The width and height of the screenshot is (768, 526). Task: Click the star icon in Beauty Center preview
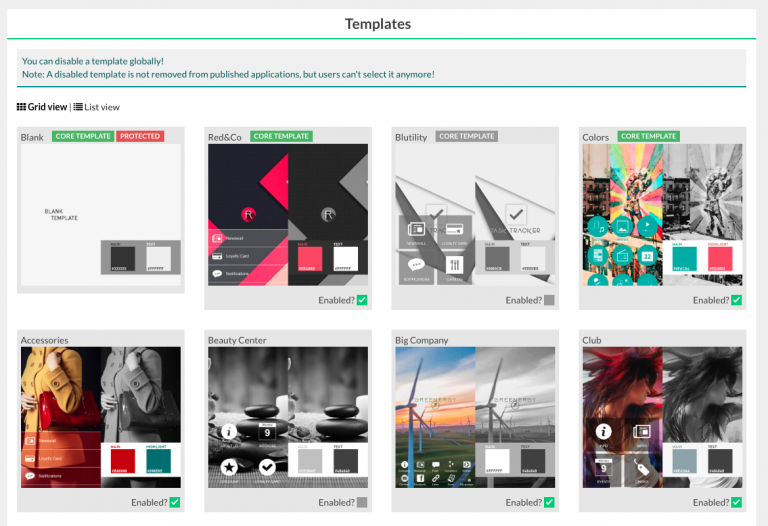pyautogui.click(x=228, y=467)
